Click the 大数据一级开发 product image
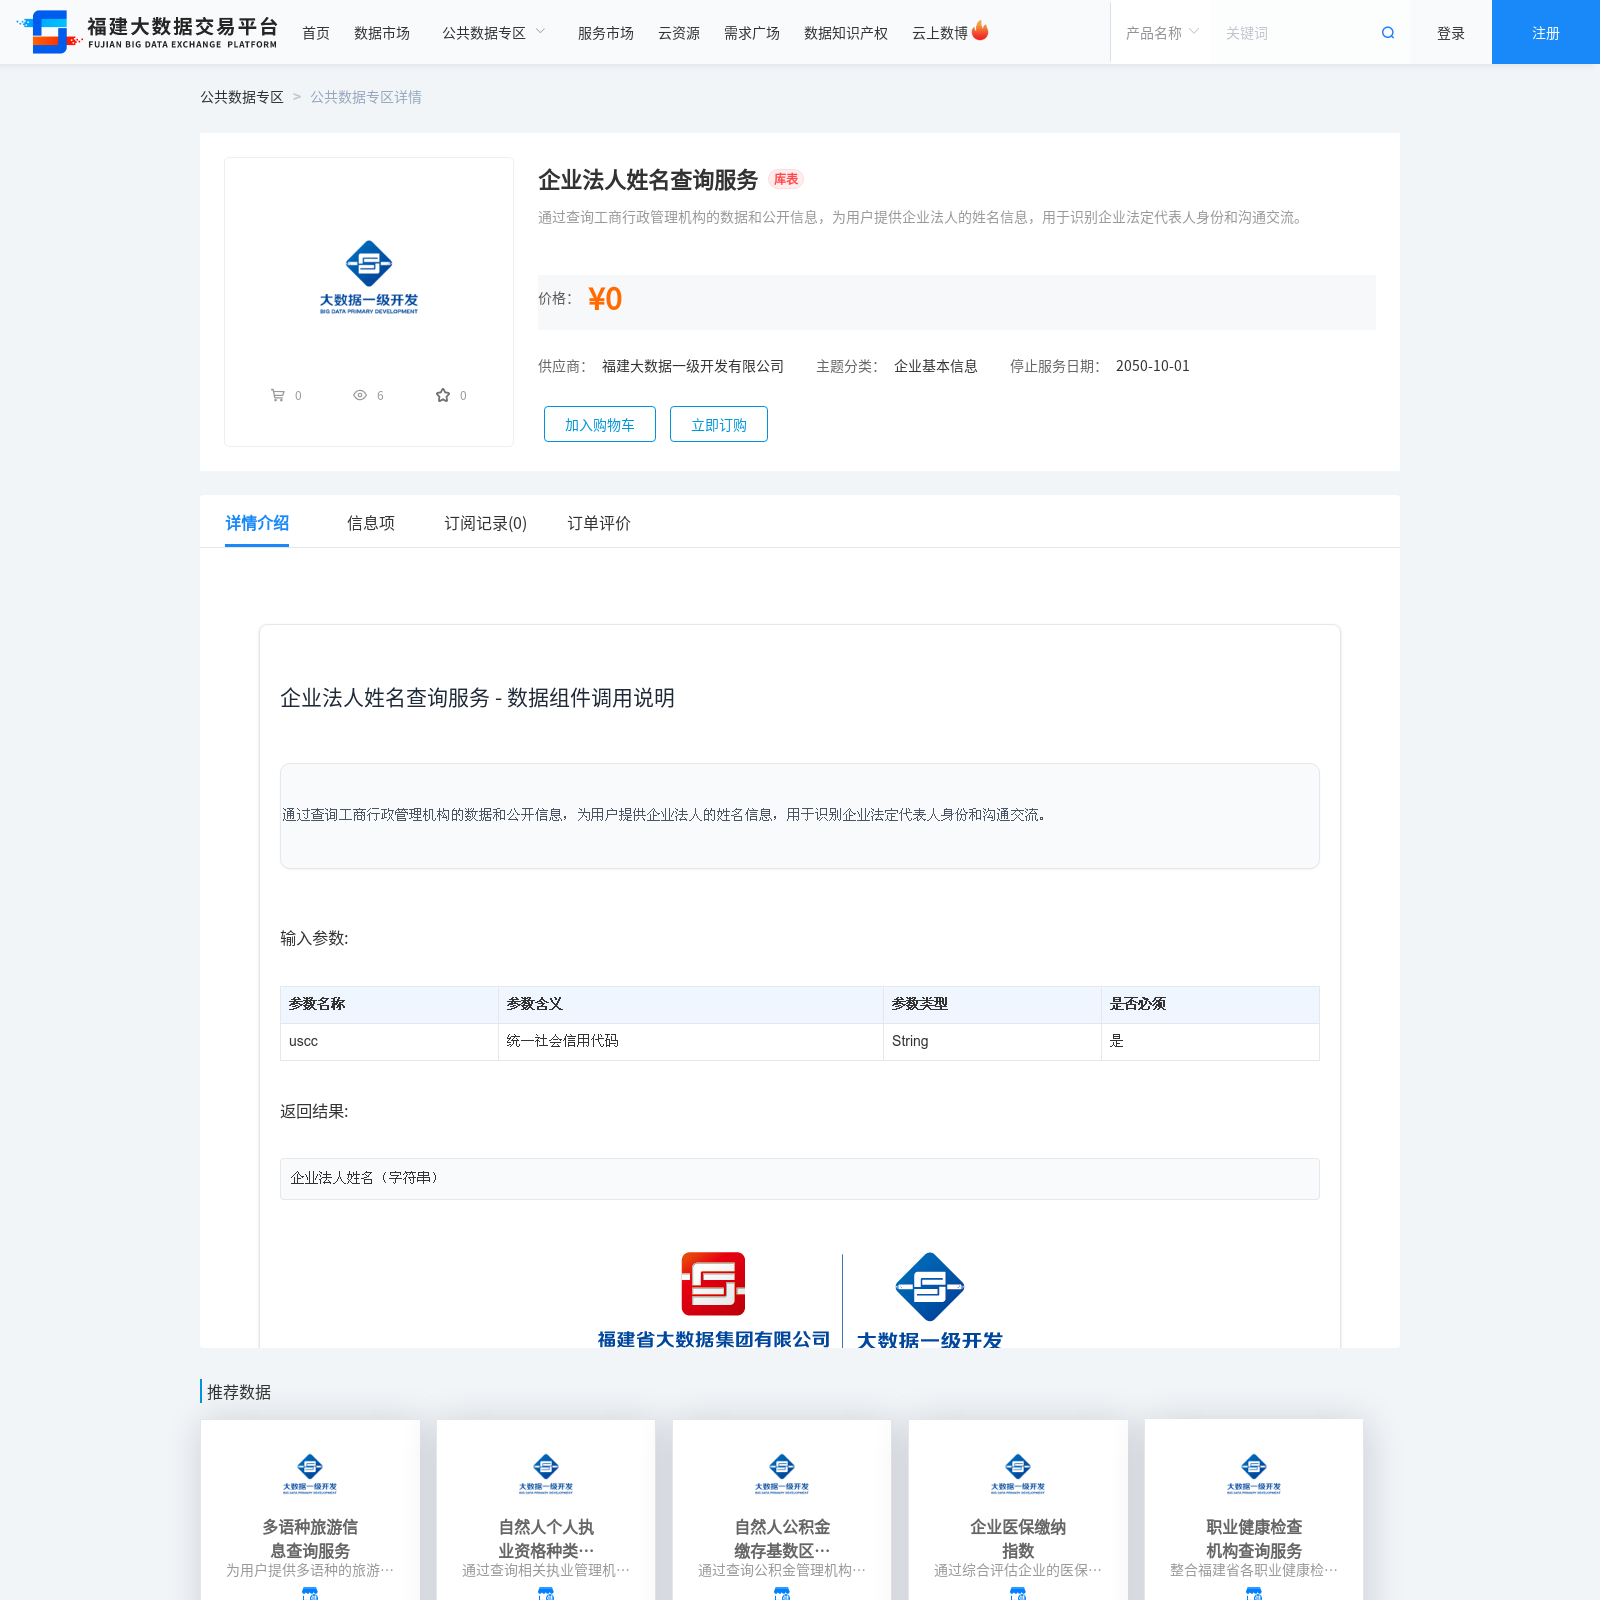 click(369, 277)
